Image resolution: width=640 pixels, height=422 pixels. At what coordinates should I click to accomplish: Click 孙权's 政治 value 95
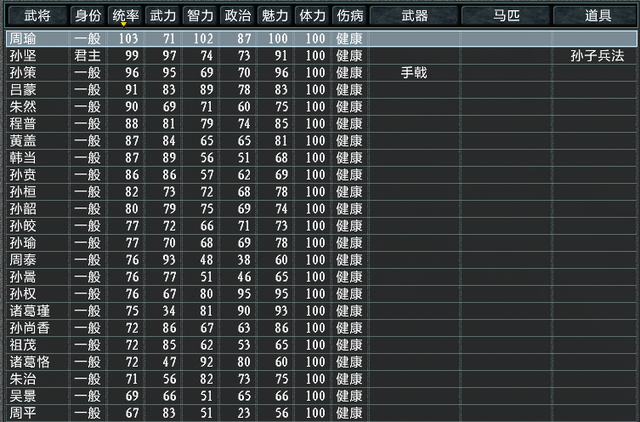(x=244, y=294)
